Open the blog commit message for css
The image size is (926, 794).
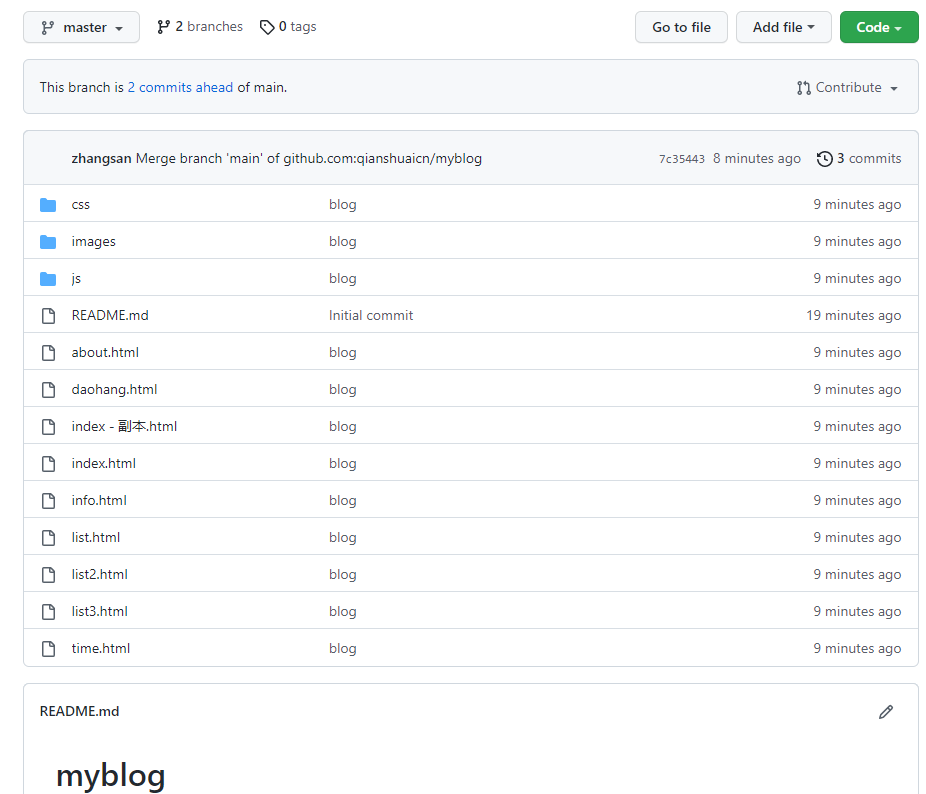click(x=343, y=204)
